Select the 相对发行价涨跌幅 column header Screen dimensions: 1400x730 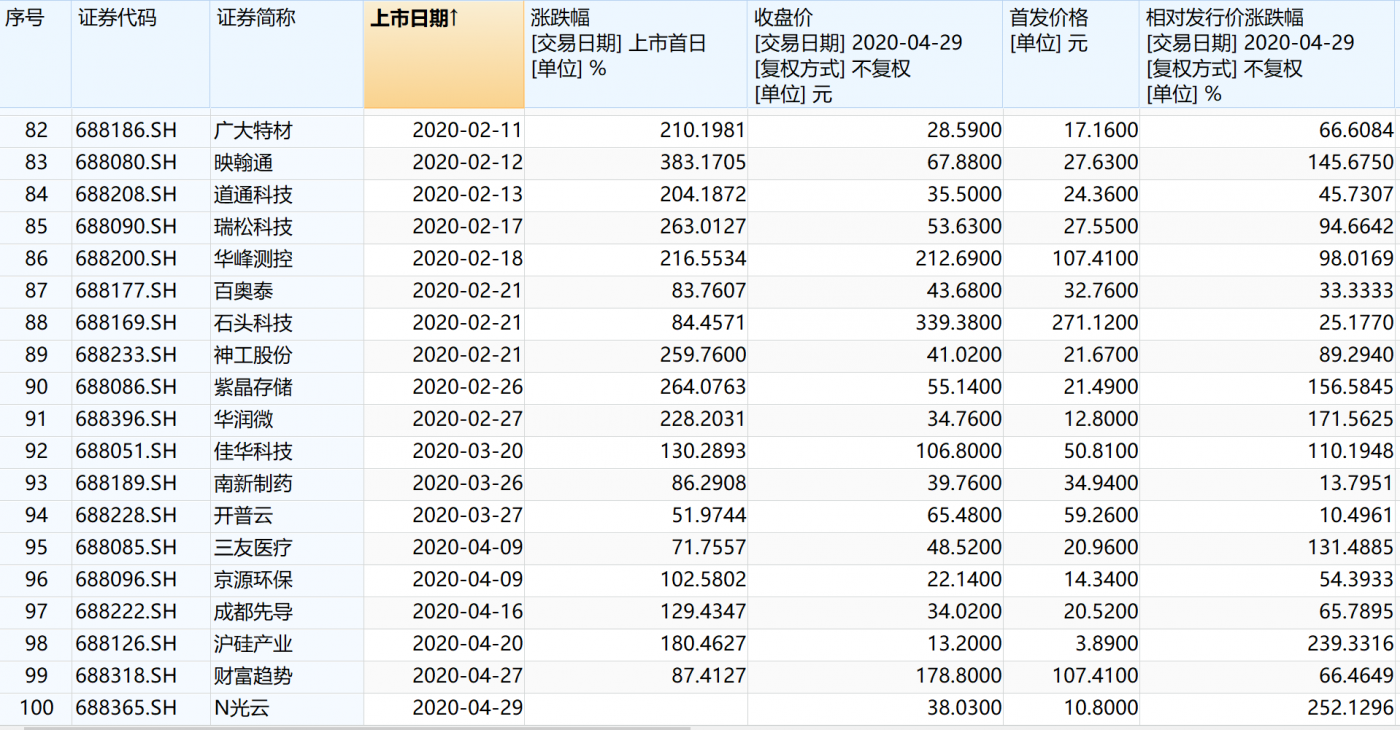[x=1267, y=54]
